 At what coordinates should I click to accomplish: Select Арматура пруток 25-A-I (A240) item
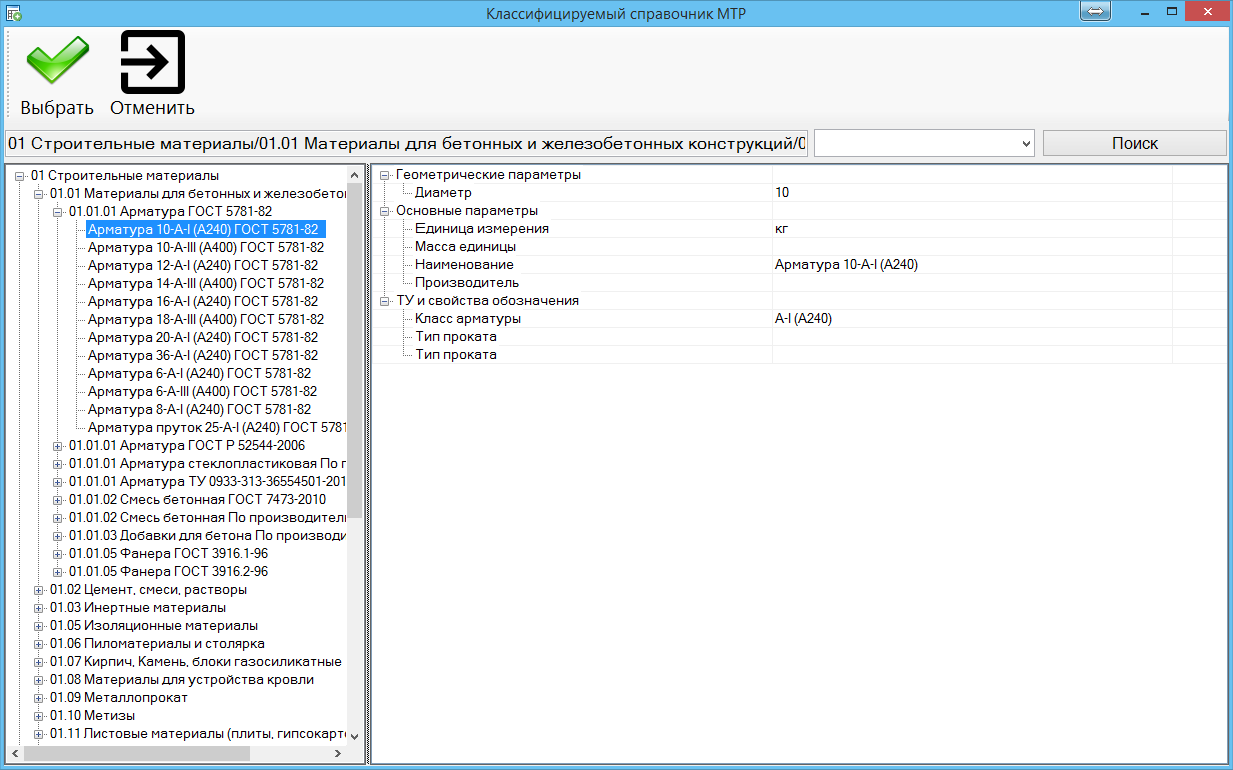click(x=217, y=427)
